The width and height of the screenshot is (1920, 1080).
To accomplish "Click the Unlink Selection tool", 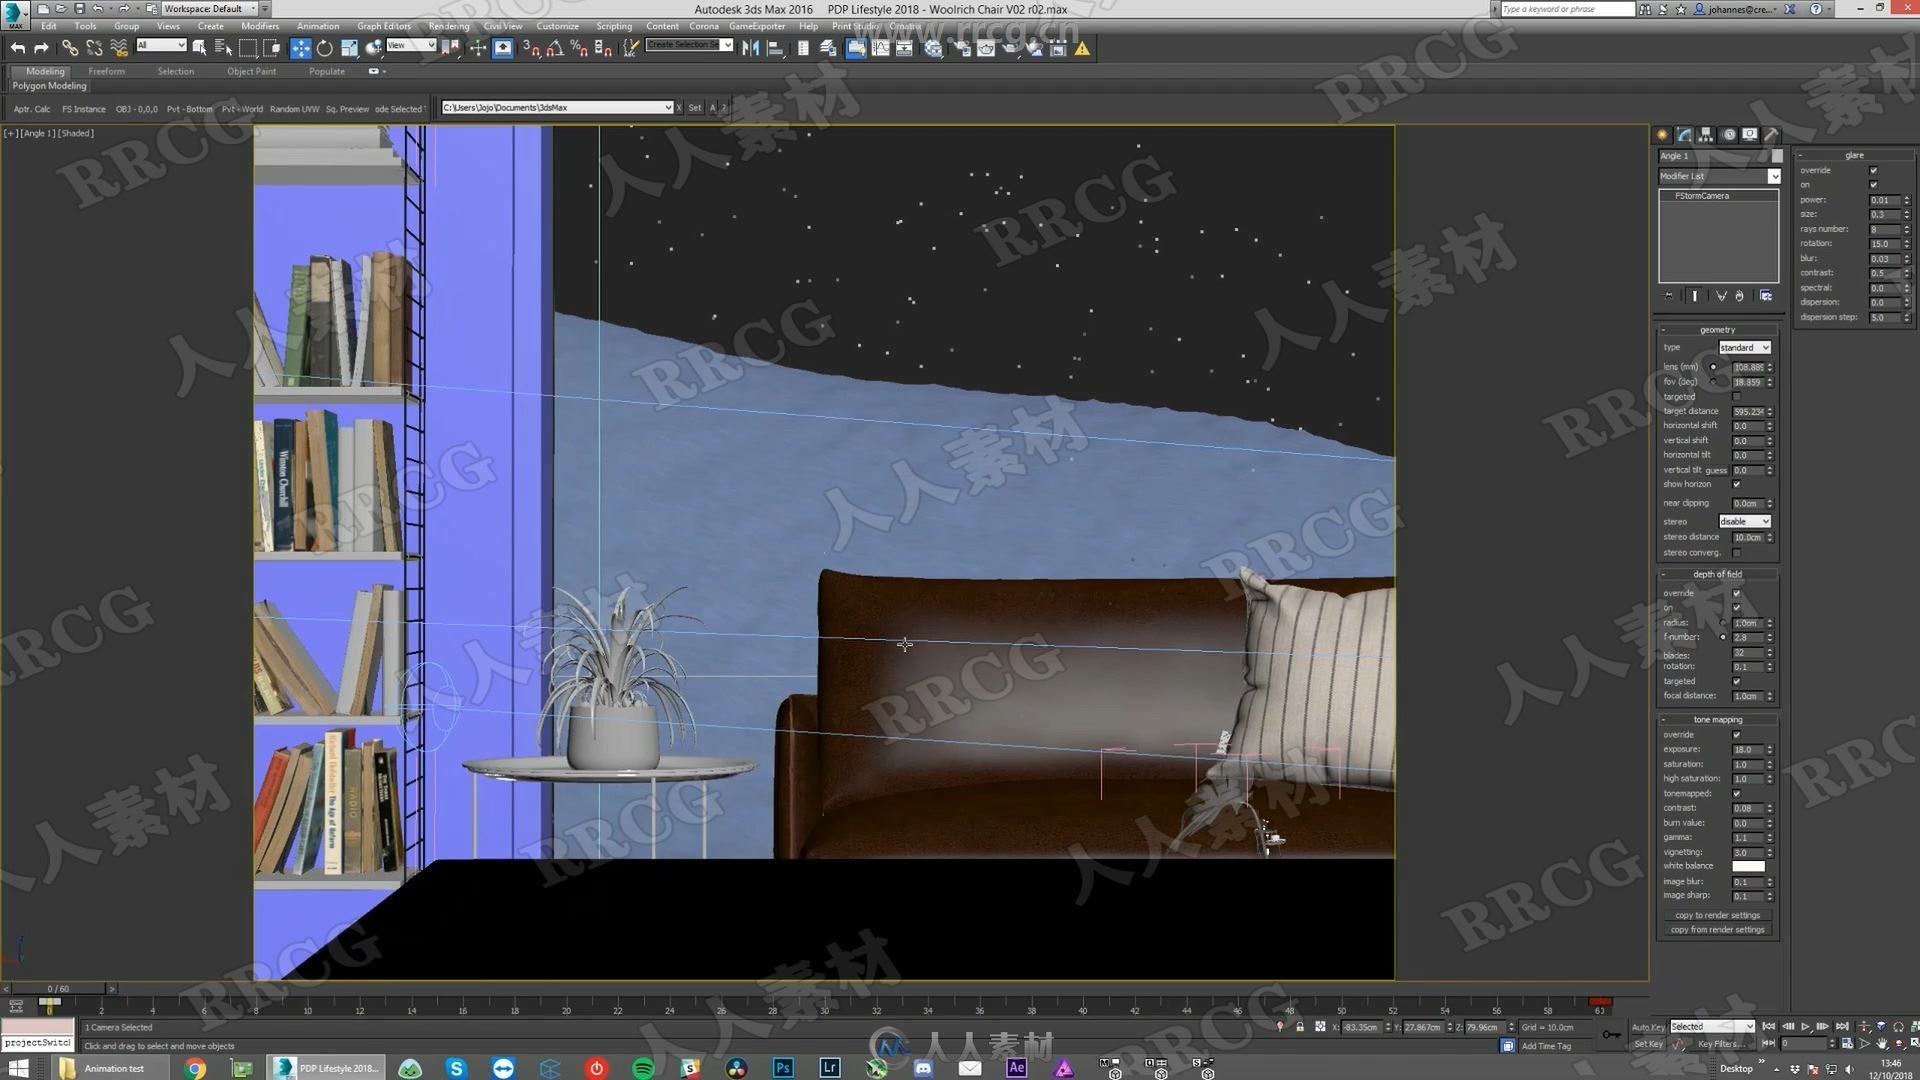I will click(x=94, y=48).
